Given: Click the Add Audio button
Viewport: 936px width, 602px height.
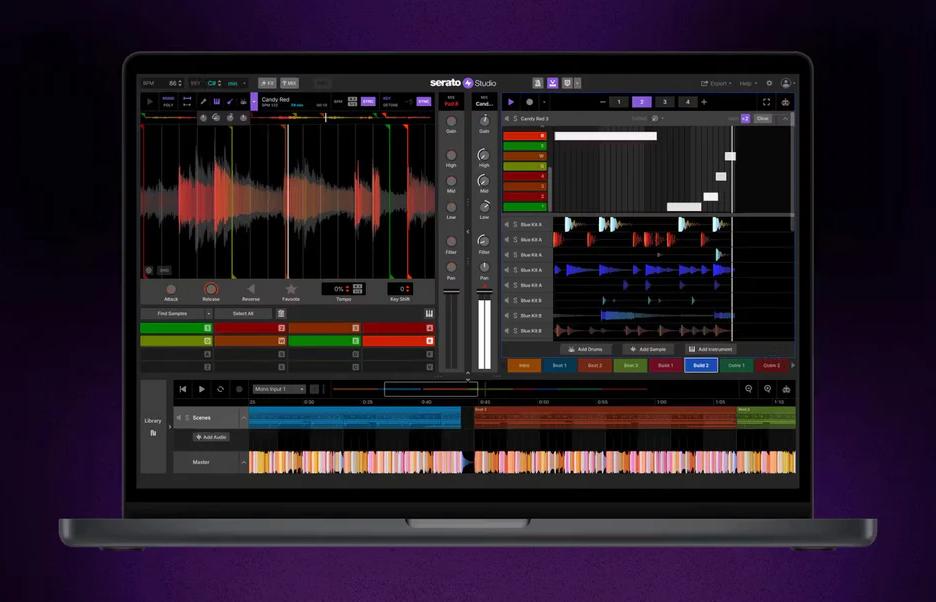Looking at the screenshot, I should [x=211, y=437].
